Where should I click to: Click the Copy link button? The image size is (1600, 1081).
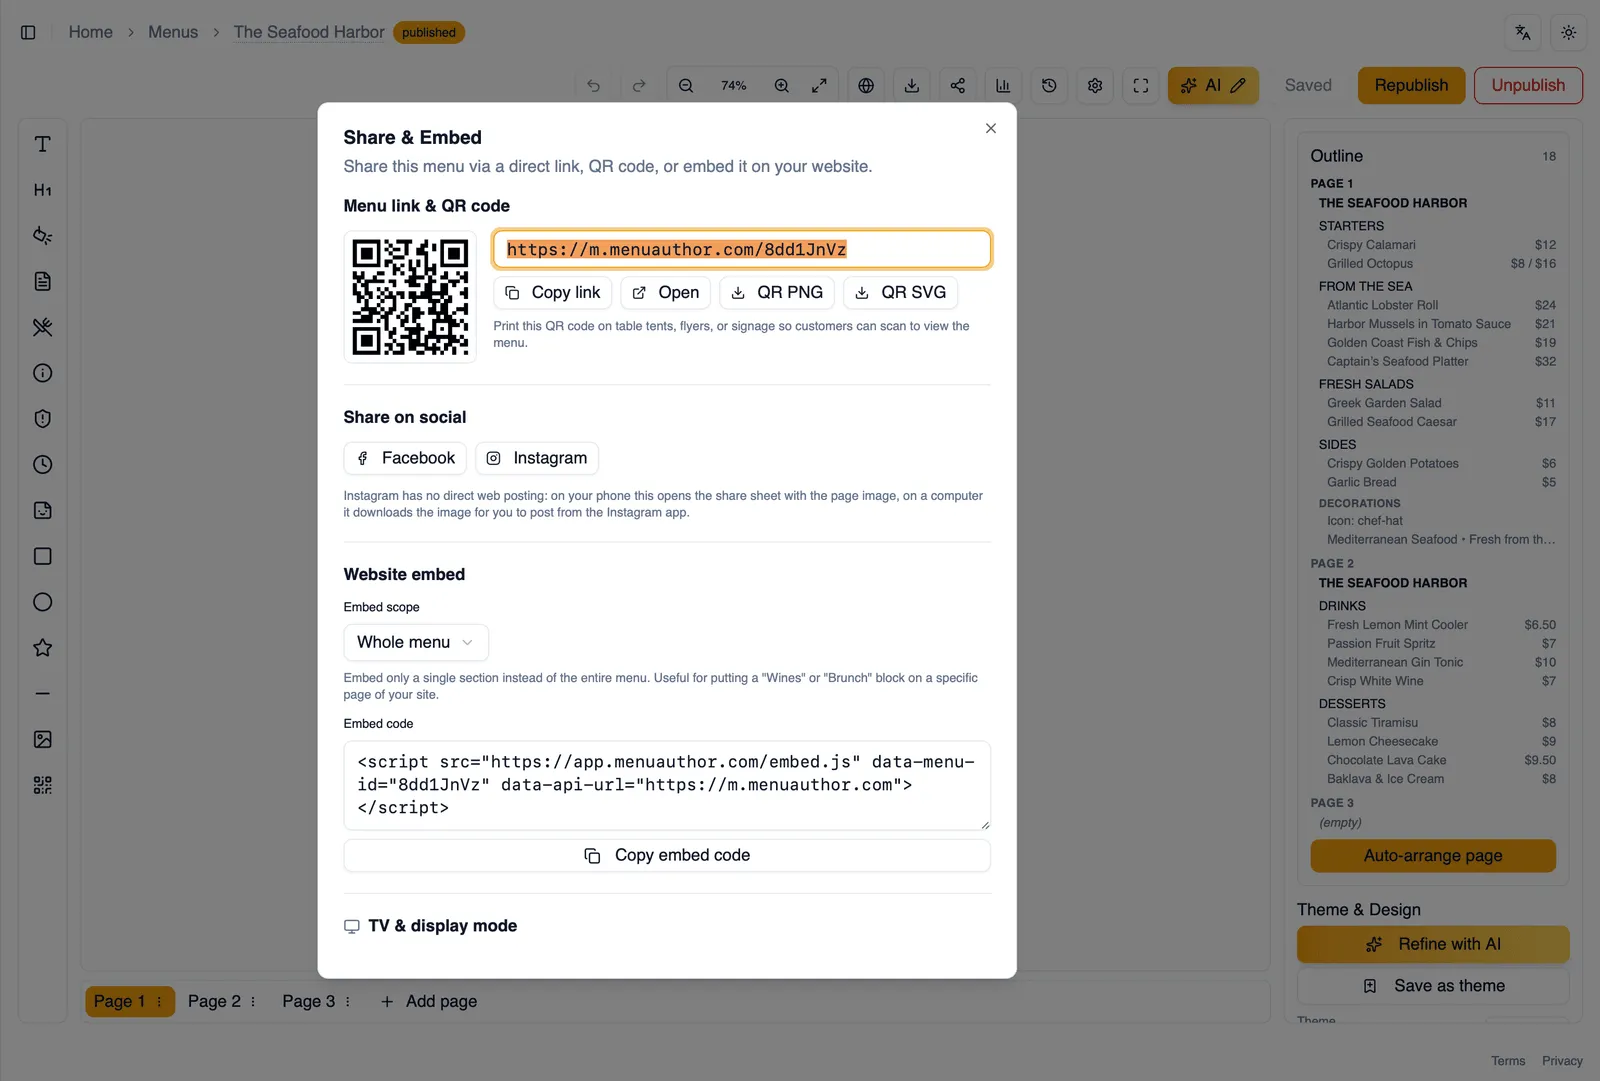(553, 292)
